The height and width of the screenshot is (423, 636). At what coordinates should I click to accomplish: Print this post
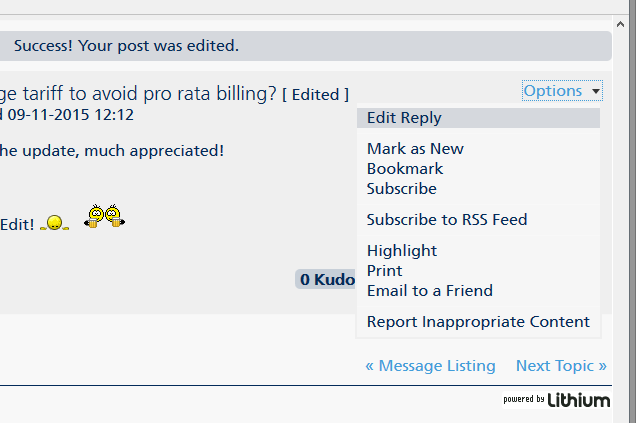[x=385, y=271]
